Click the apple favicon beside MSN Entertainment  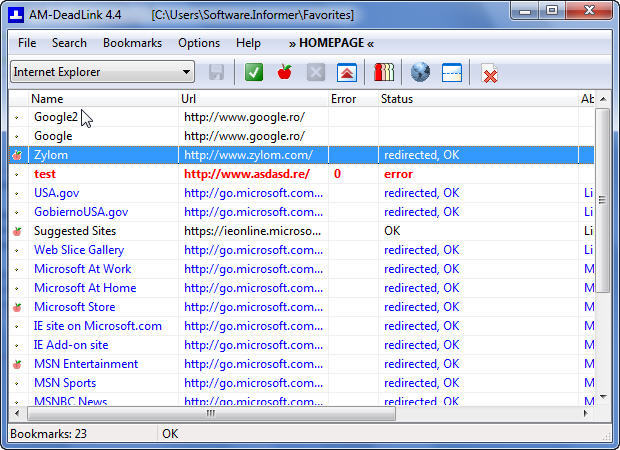pos(17,364)
